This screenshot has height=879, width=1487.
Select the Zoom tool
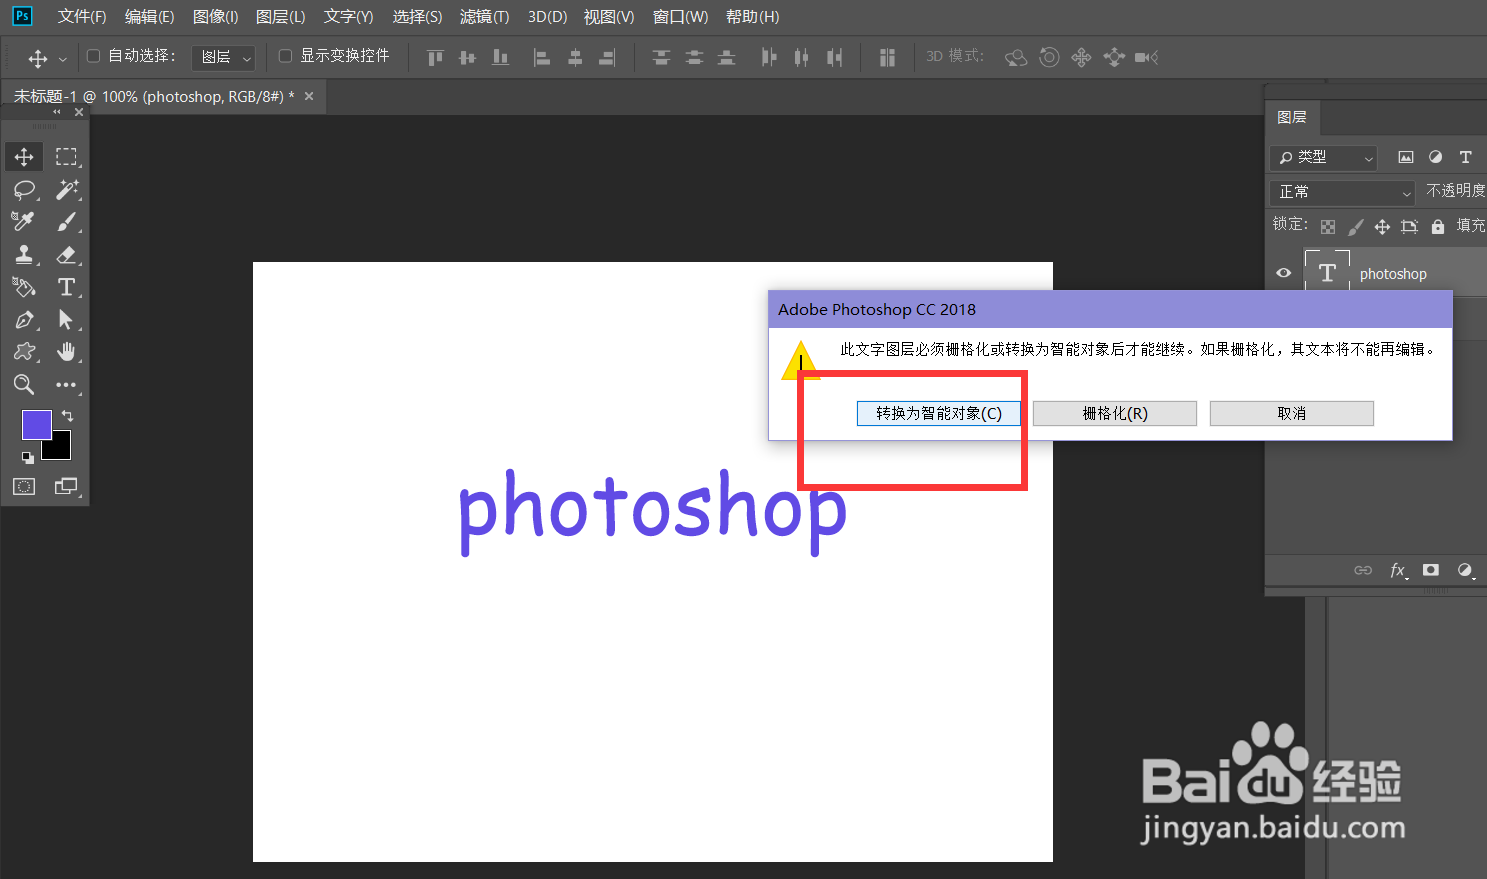[x=24, y=385]
